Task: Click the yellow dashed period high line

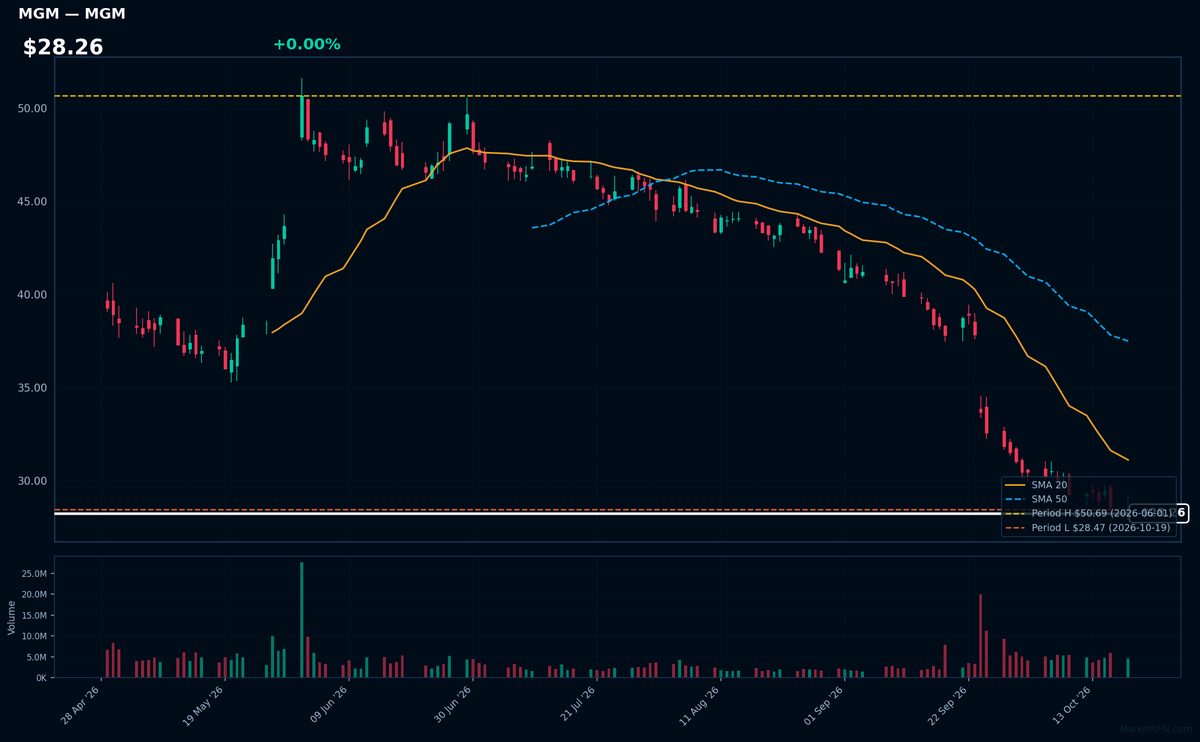Action: 617,96
